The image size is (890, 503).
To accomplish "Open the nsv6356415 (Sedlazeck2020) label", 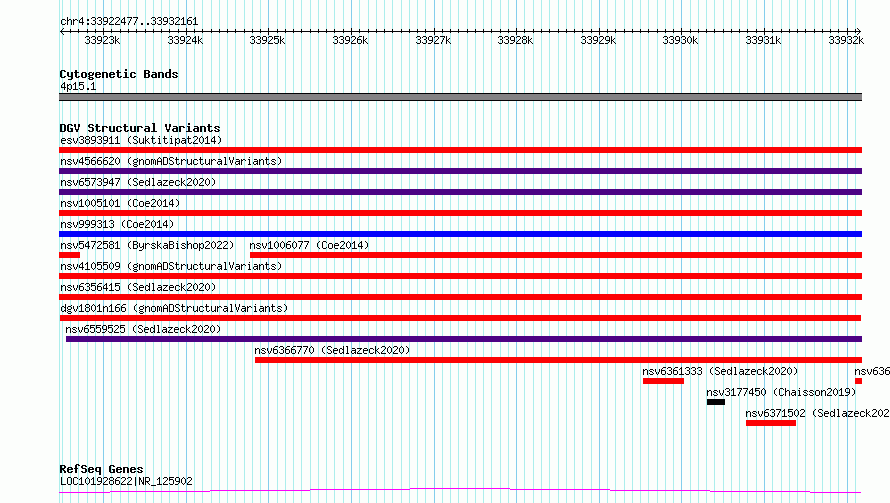I will point(138,287).
